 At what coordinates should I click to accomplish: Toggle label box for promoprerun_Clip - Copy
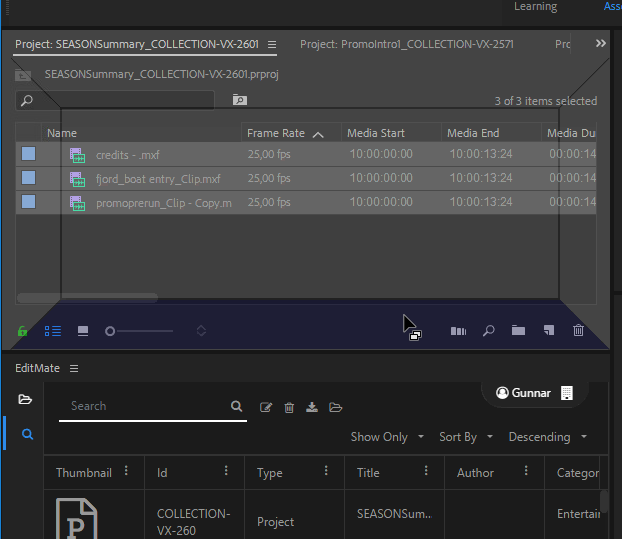tap(29, 202)
